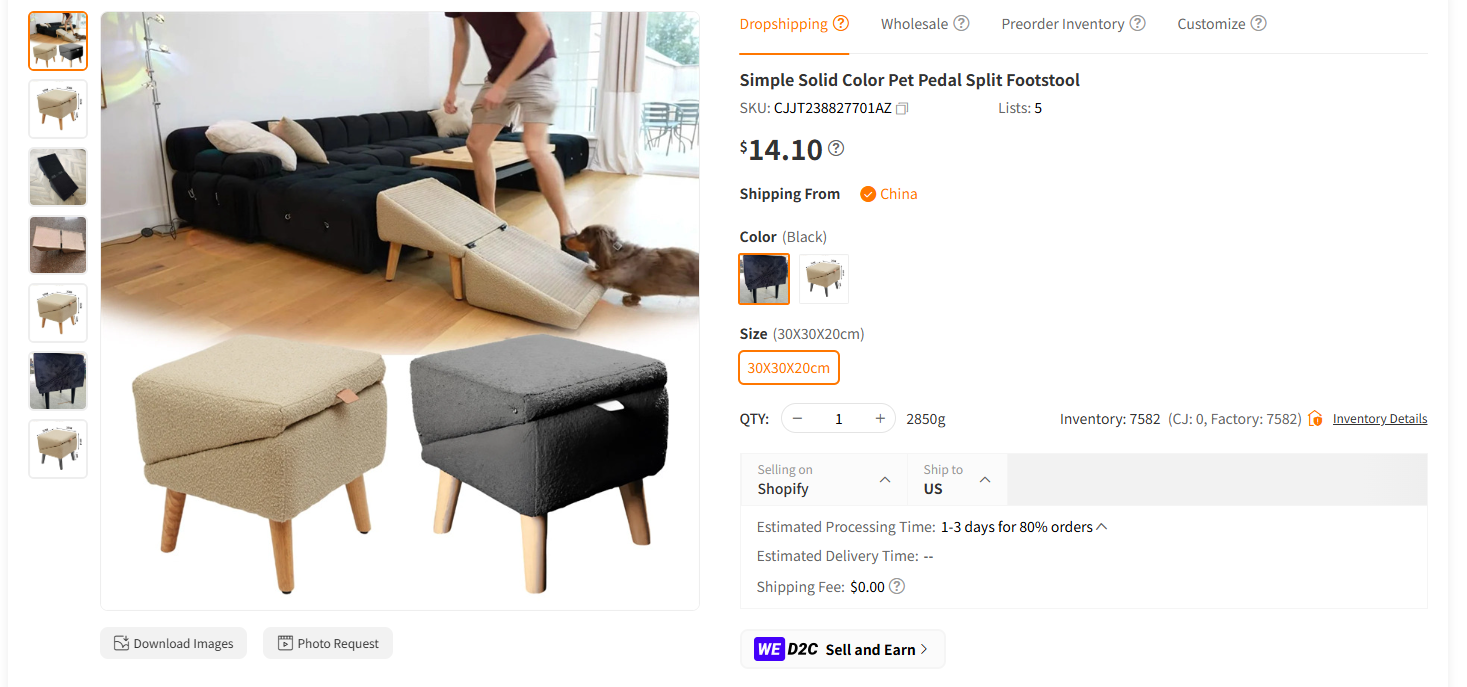
Task: Switch to the Wholesale tab
Action: point(915,23)
